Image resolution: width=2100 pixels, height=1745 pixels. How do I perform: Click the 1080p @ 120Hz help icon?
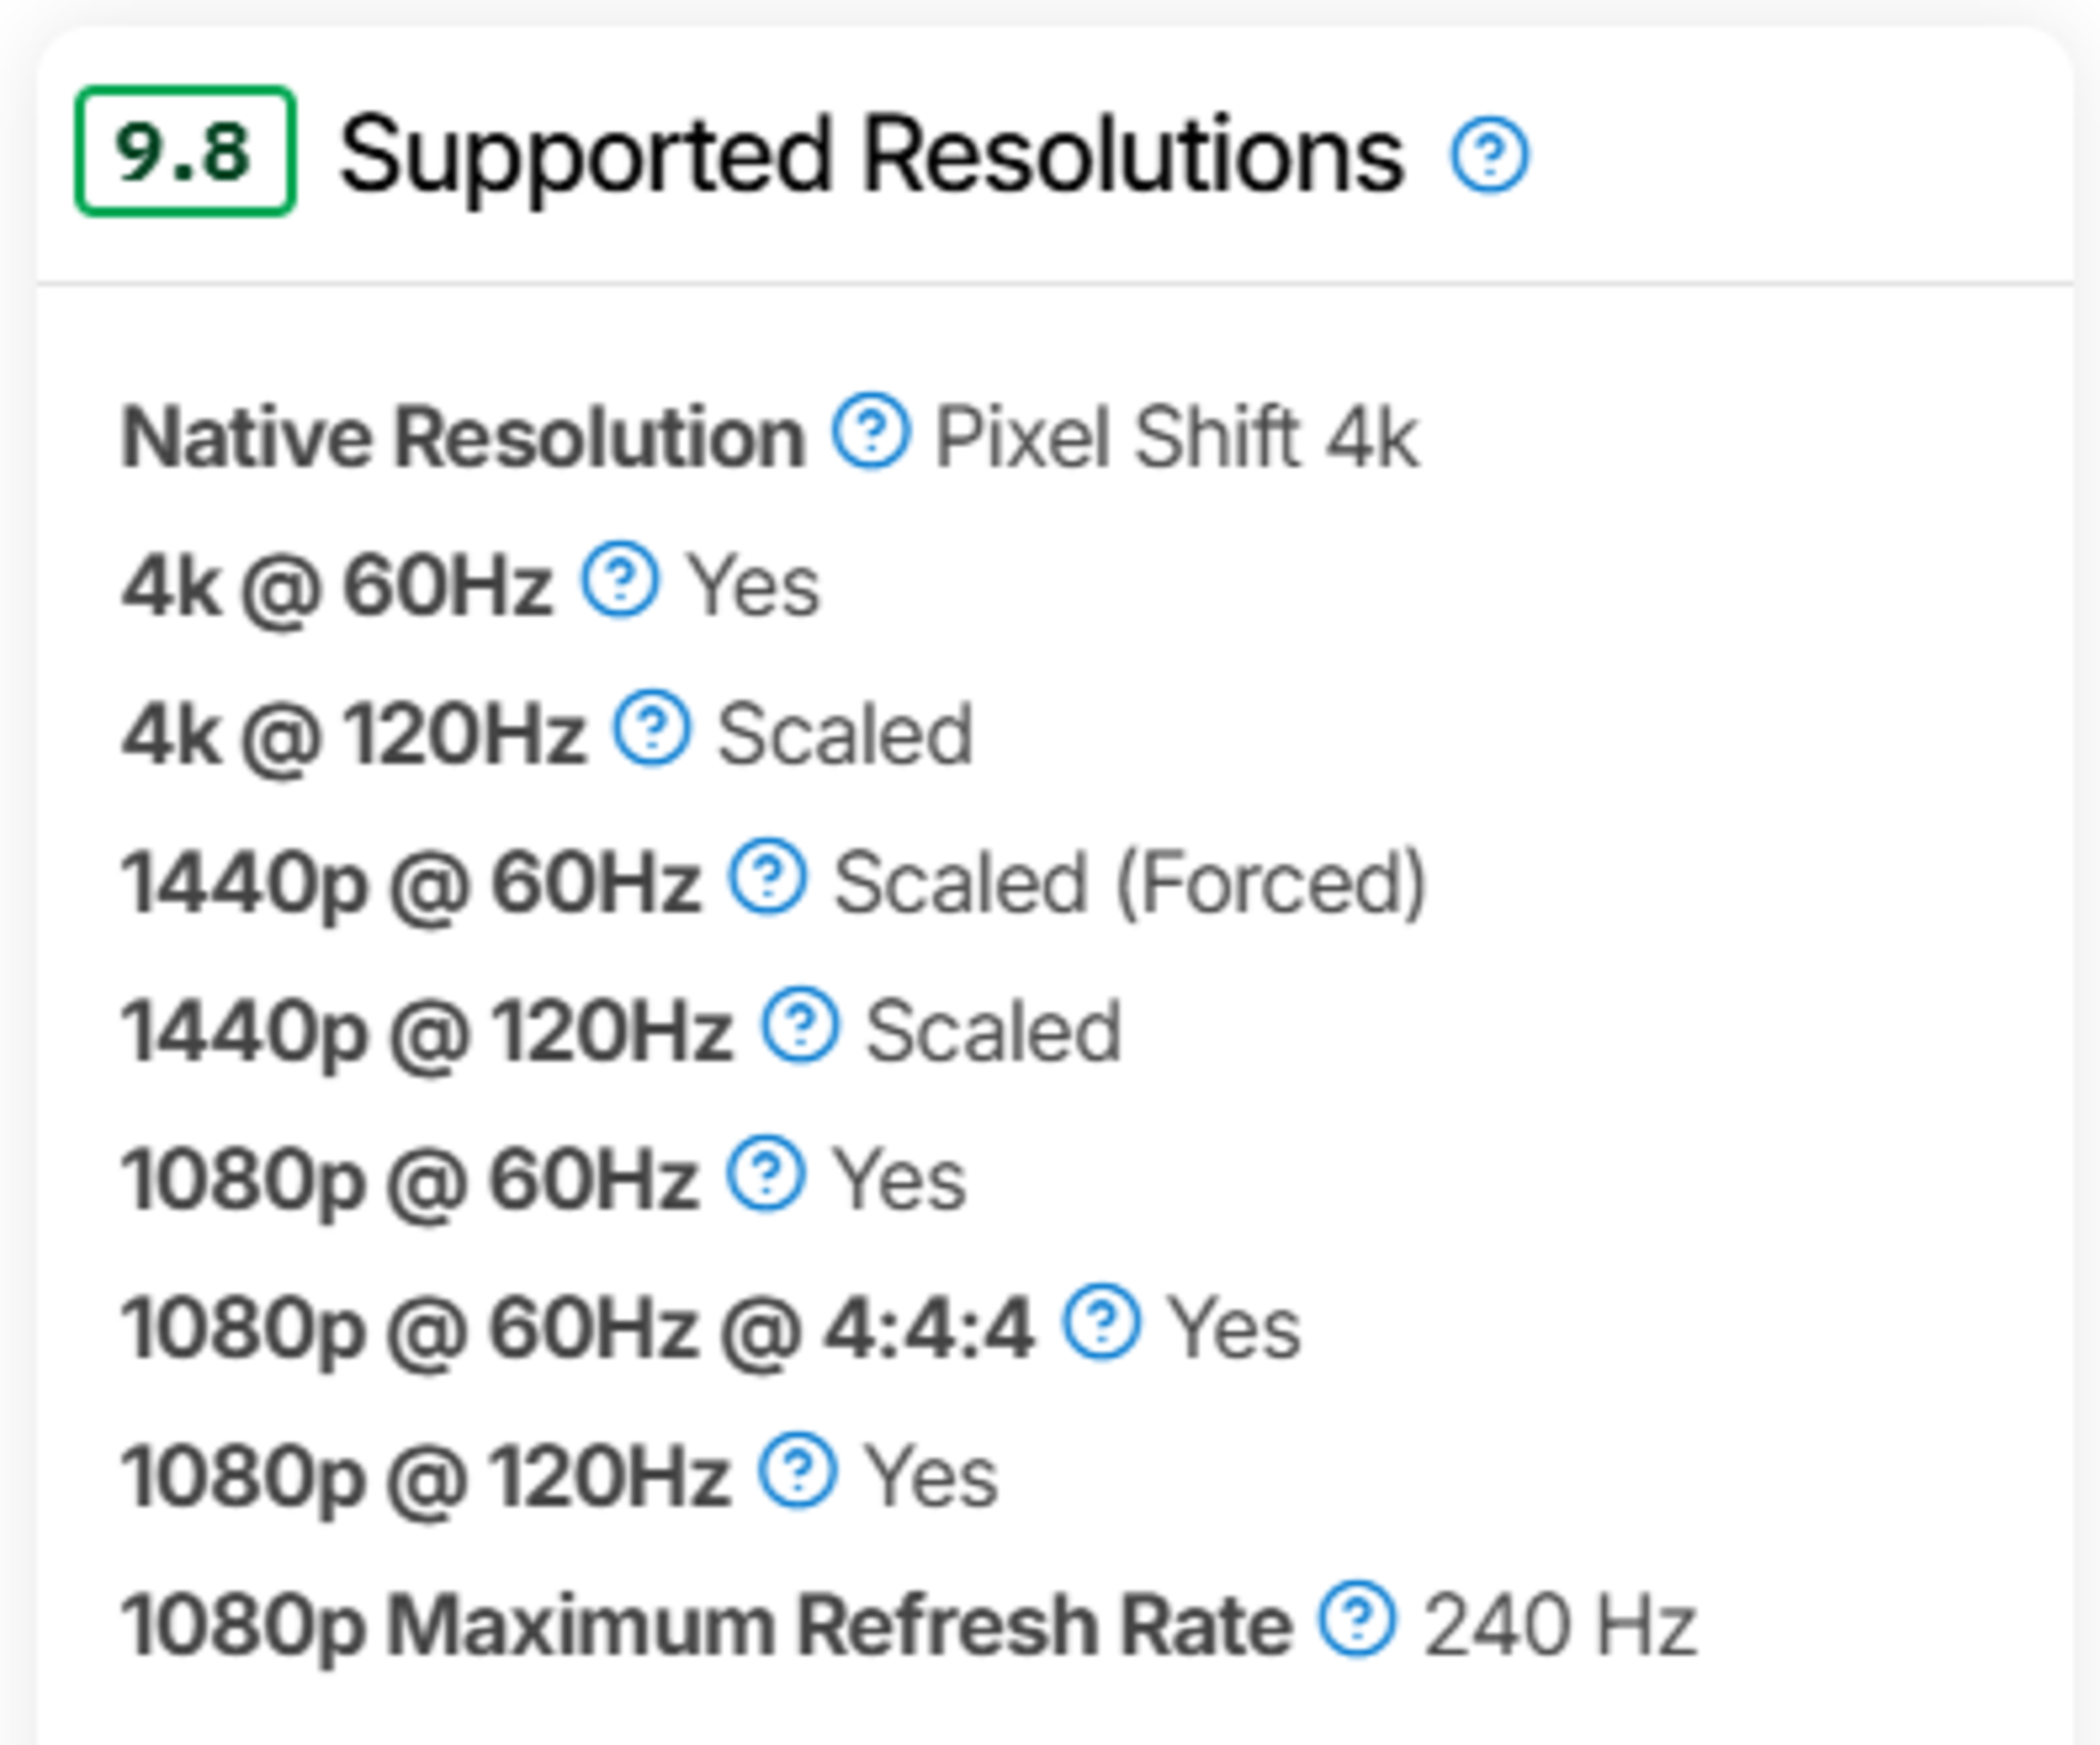click(x=797, y=1470)
